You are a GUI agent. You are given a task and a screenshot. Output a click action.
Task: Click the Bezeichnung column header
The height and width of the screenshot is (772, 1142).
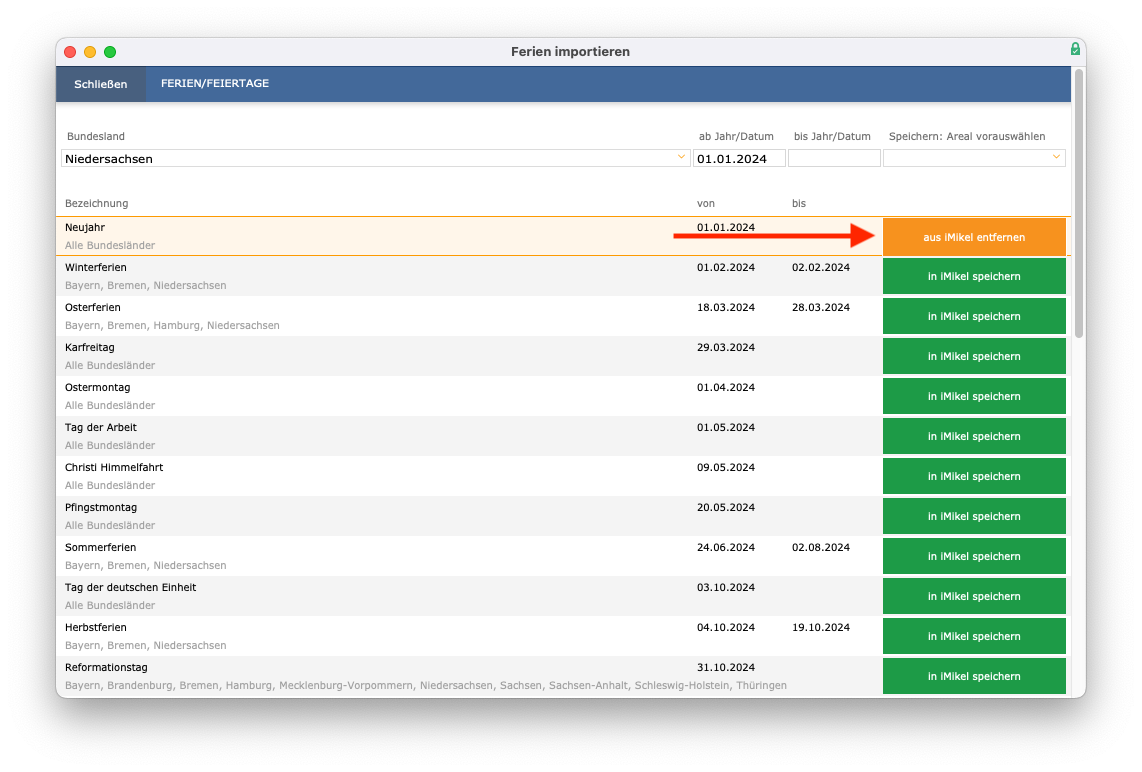[x=96, y=203]
